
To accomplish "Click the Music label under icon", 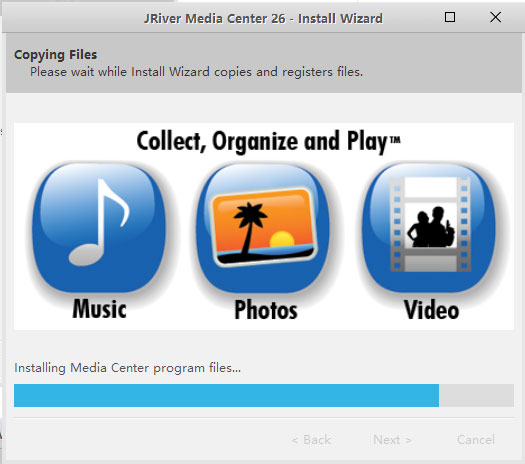I will [99, 309].
